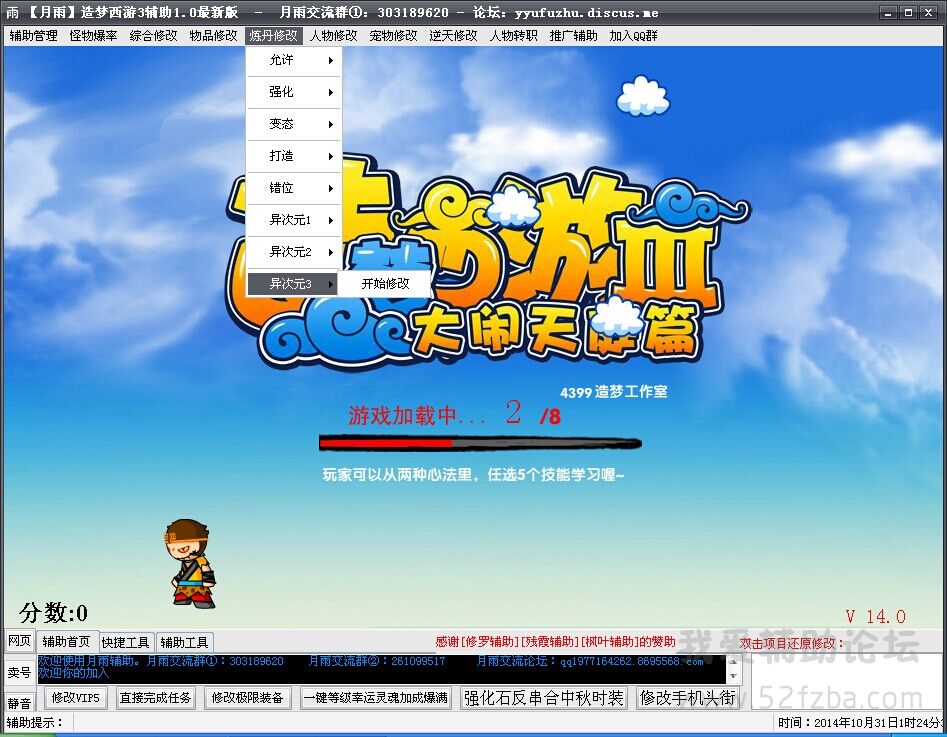This screenshot has width=947, height=737.
Task: Switch to the 辅助首页 tab
Action: (66, 642)
